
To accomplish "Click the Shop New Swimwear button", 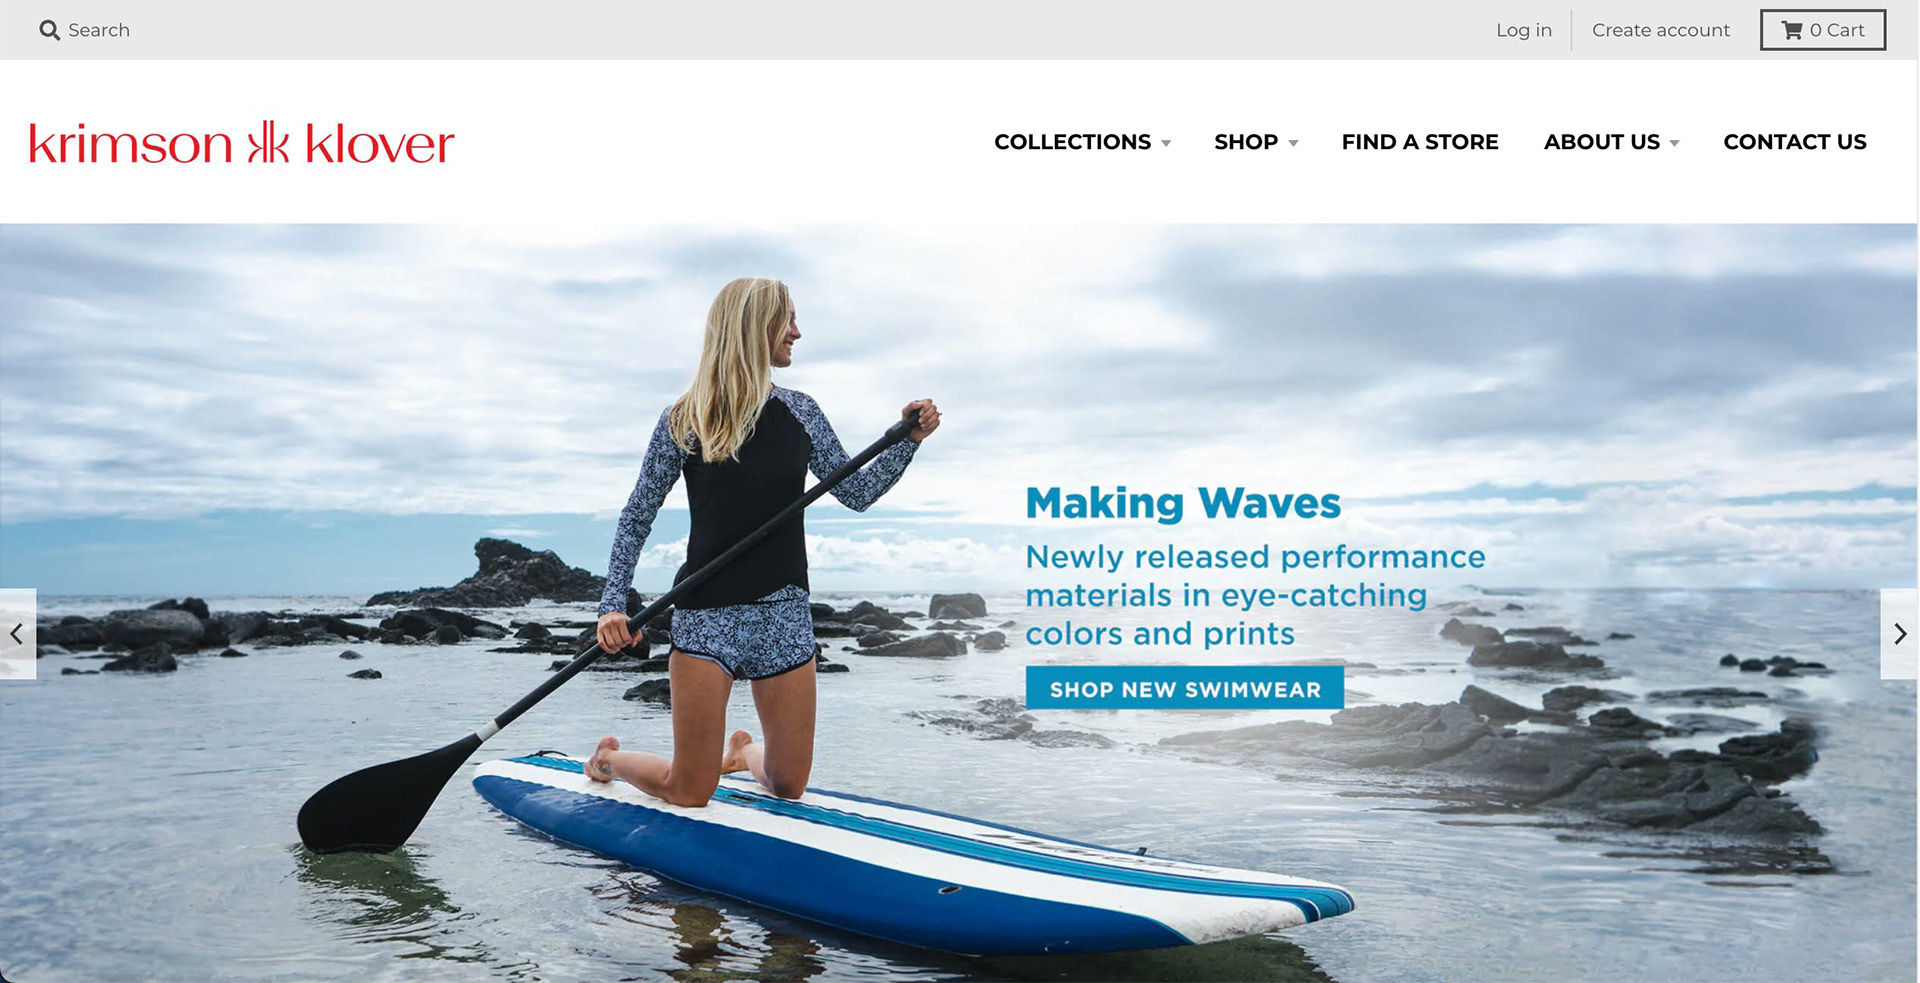I will pyautogui.click(x=1185, y=689).
